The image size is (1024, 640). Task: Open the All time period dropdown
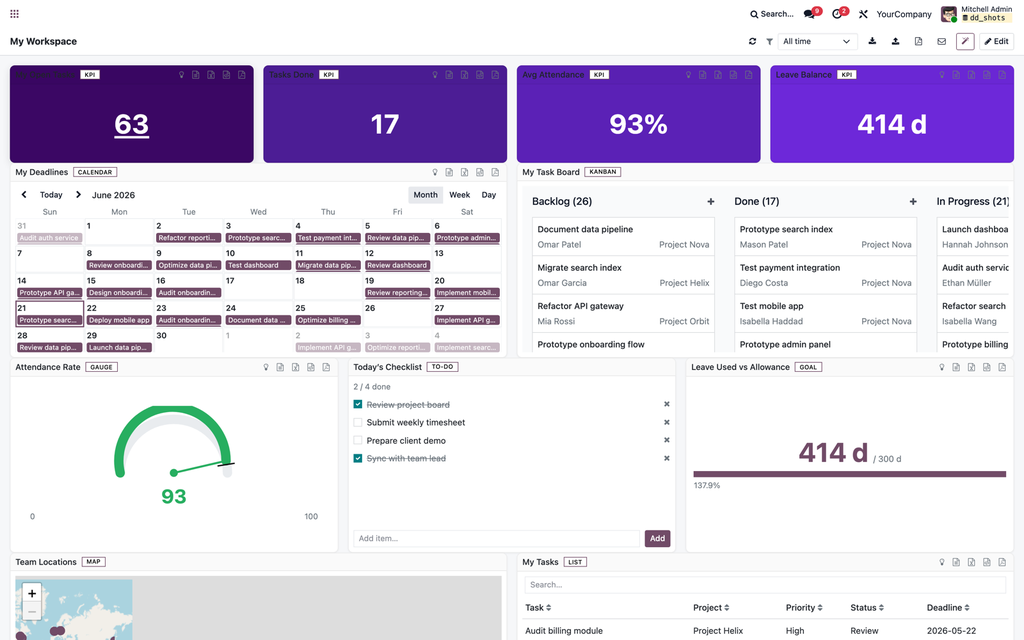click(816, 41)
